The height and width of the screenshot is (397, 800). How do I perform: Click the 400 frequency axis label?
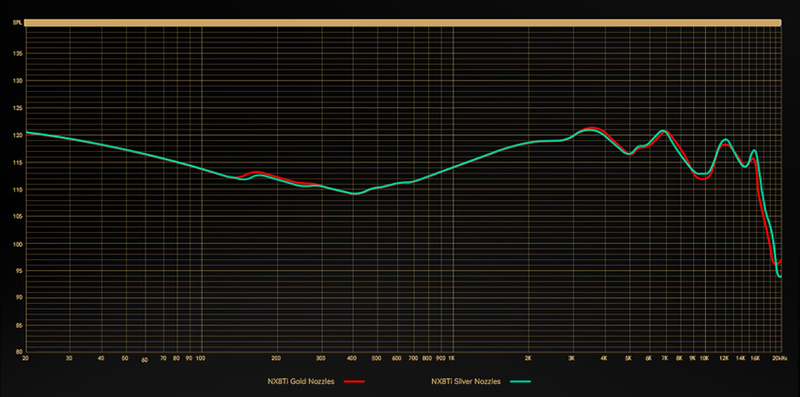(352, 358)
